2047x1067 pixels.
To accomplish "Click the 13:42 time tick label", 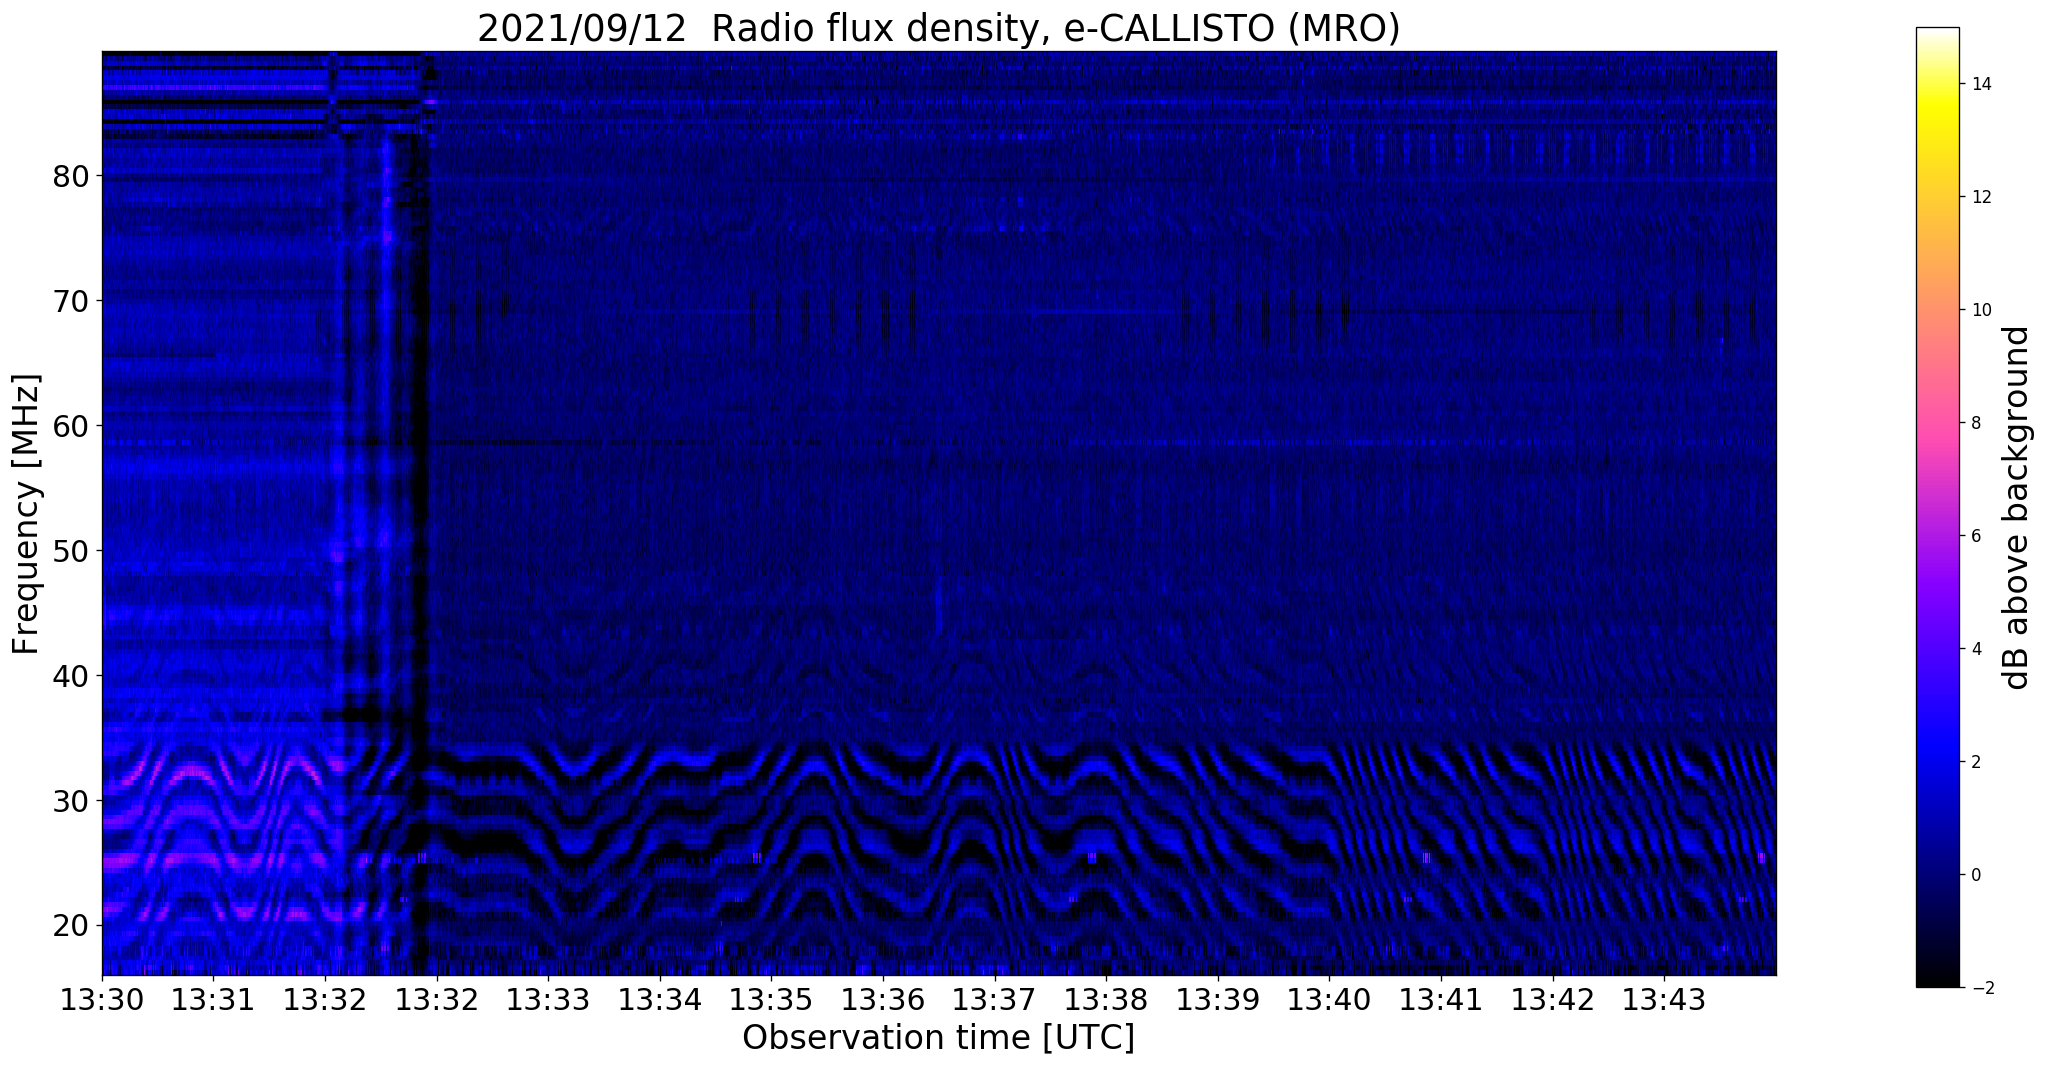I will (x=1553, y=999).
